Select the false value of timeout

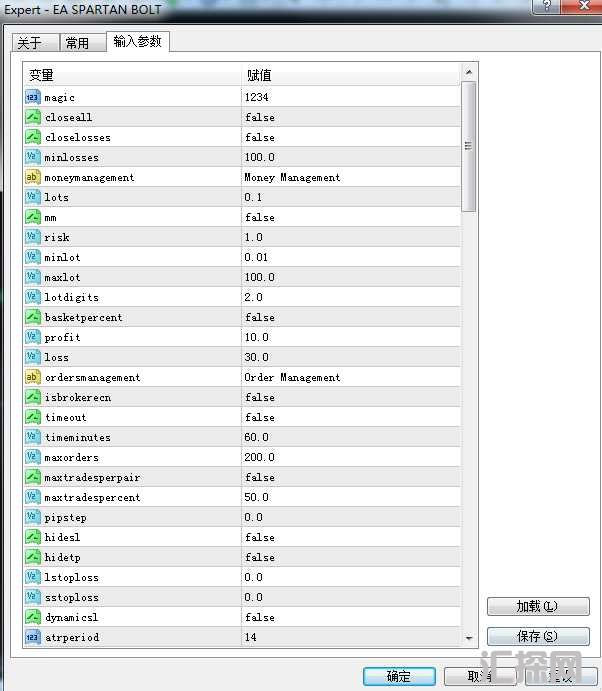[x=260, y=417]
